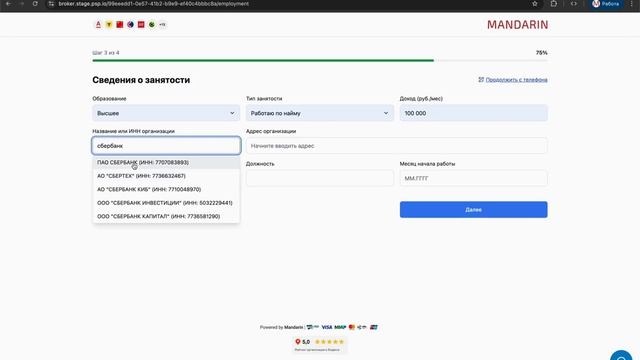
Task: Focus the Доход income field
Action: click(x=473, y=113)
